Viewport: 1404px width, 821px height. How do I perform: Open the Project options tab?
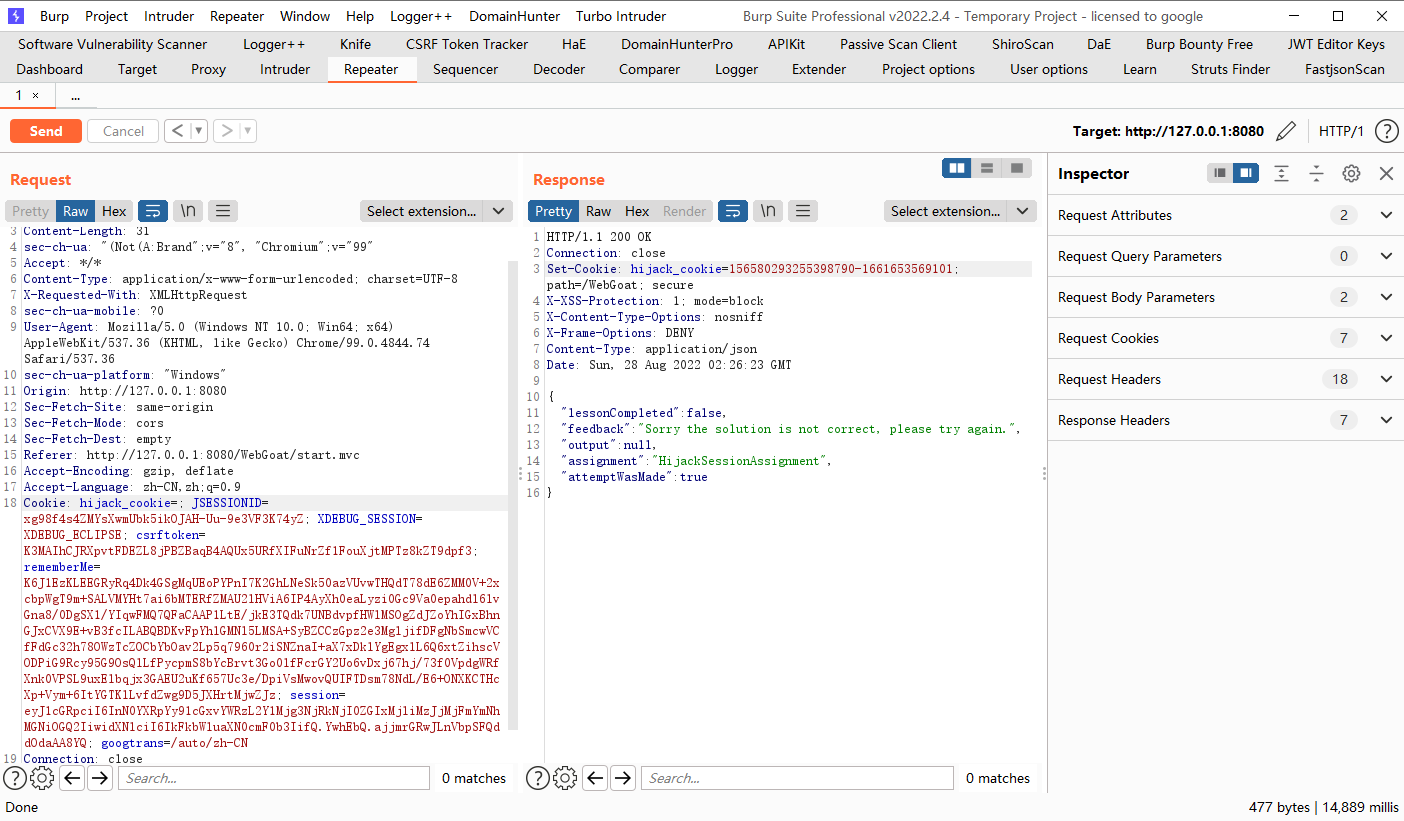point(928,69)
